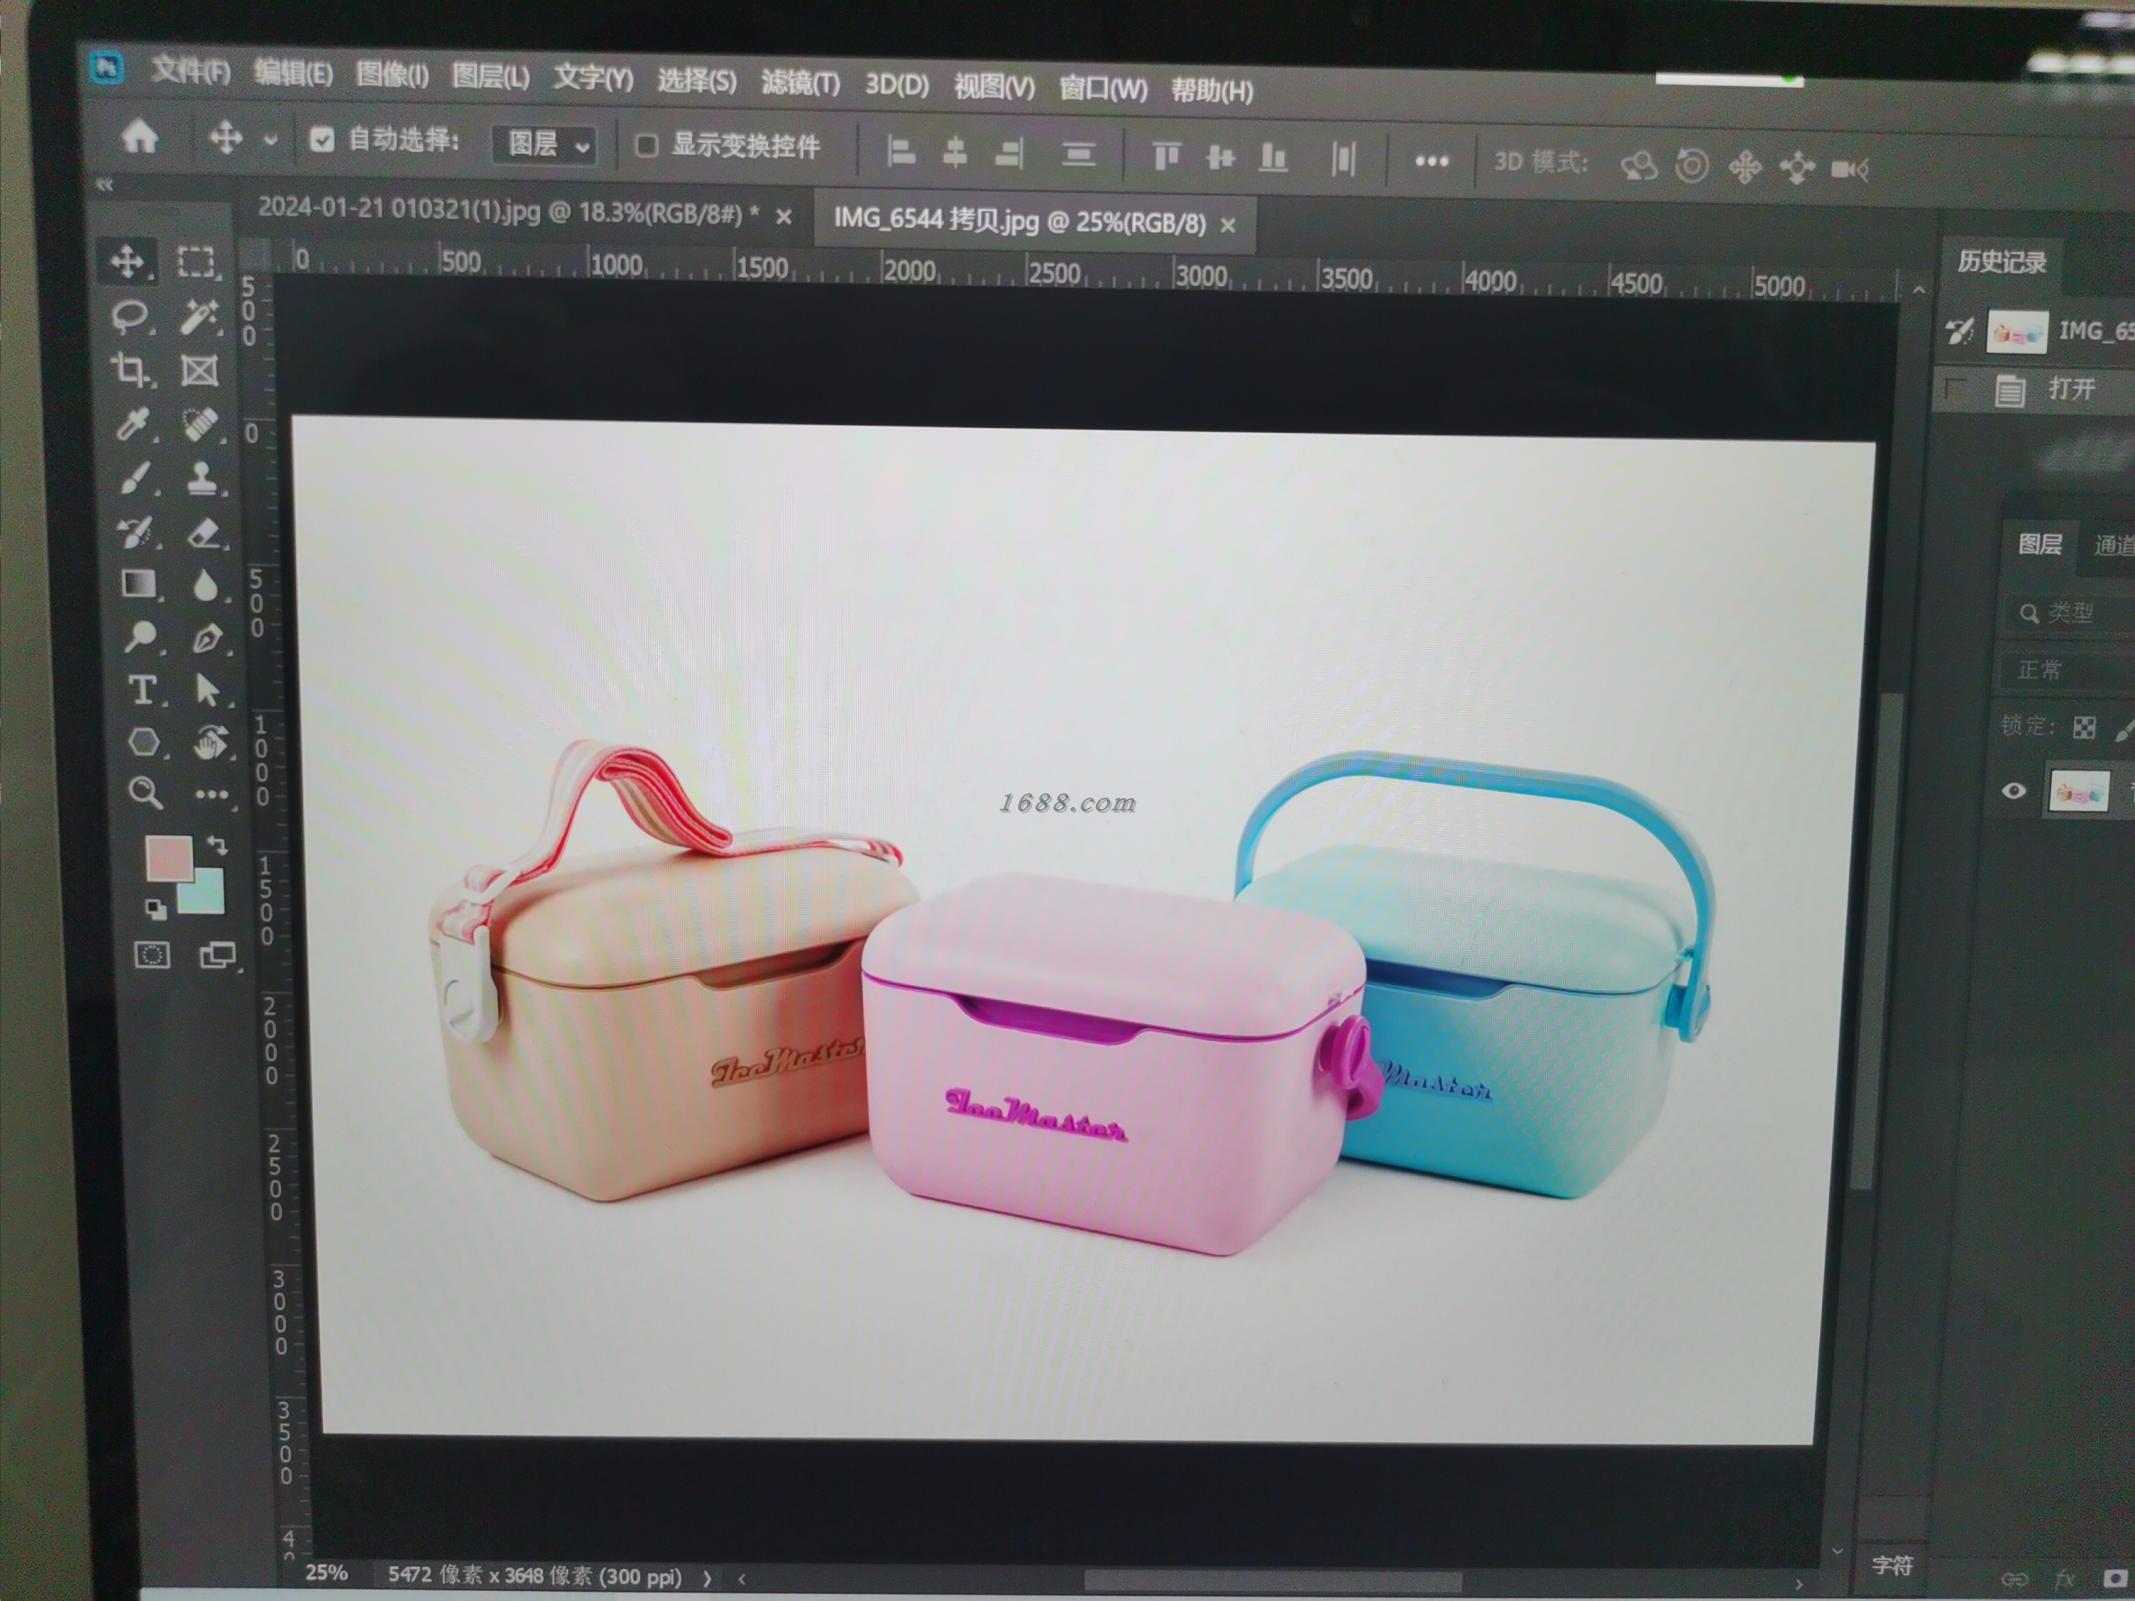This screenshot has height=1601, width=2135.
Task: Switch to the 2024-01-21 010321(1).jpg tab
Action: [507, 211]
